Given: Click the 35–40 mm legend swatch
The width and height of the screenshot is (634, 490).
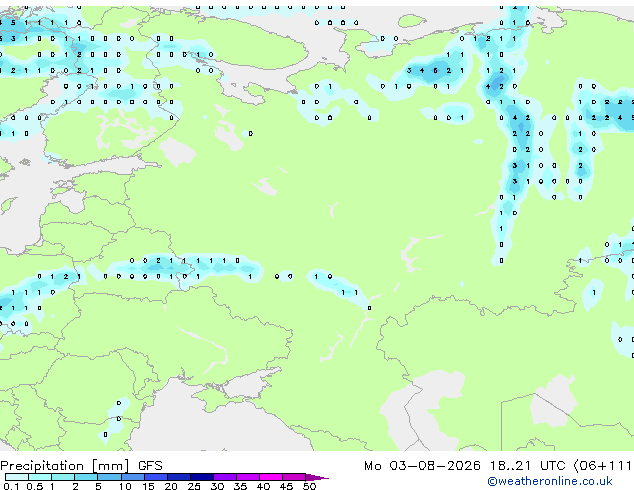Looking at the screenshot, I should [x=248, y=477].
